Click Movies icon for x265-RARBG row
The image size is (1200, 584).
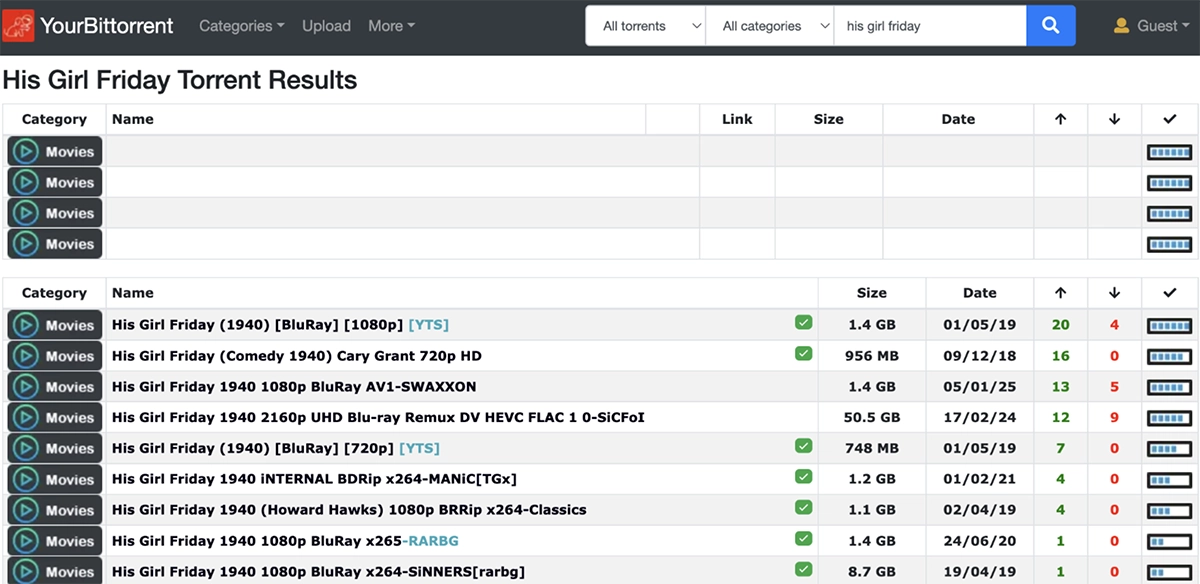click(x=55, y=542)
